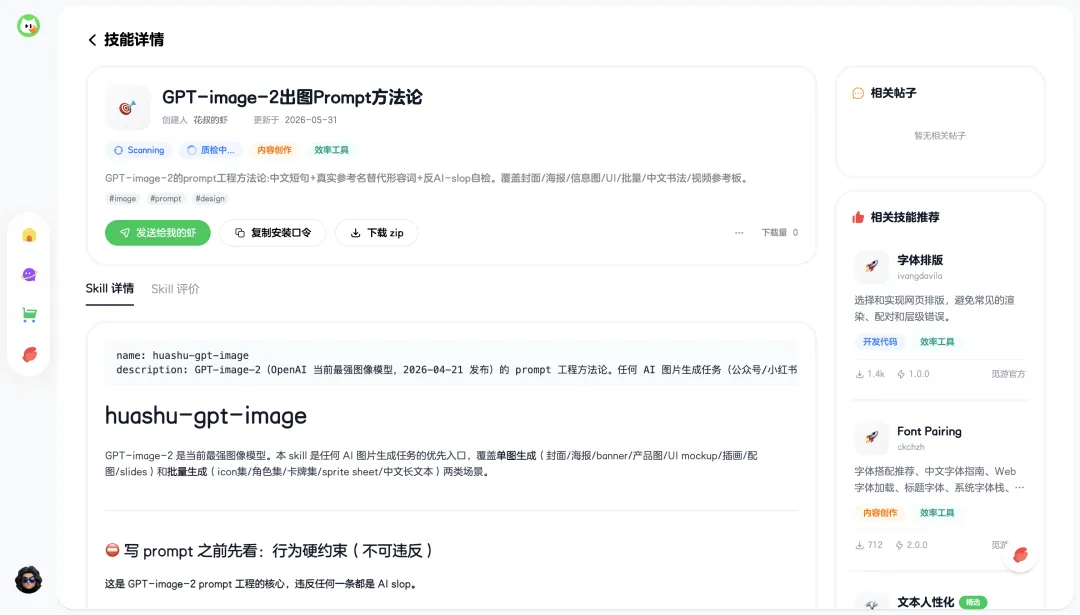
Task: Click the orange 内容创作 tag on the skill
Action: coord(274,150)
